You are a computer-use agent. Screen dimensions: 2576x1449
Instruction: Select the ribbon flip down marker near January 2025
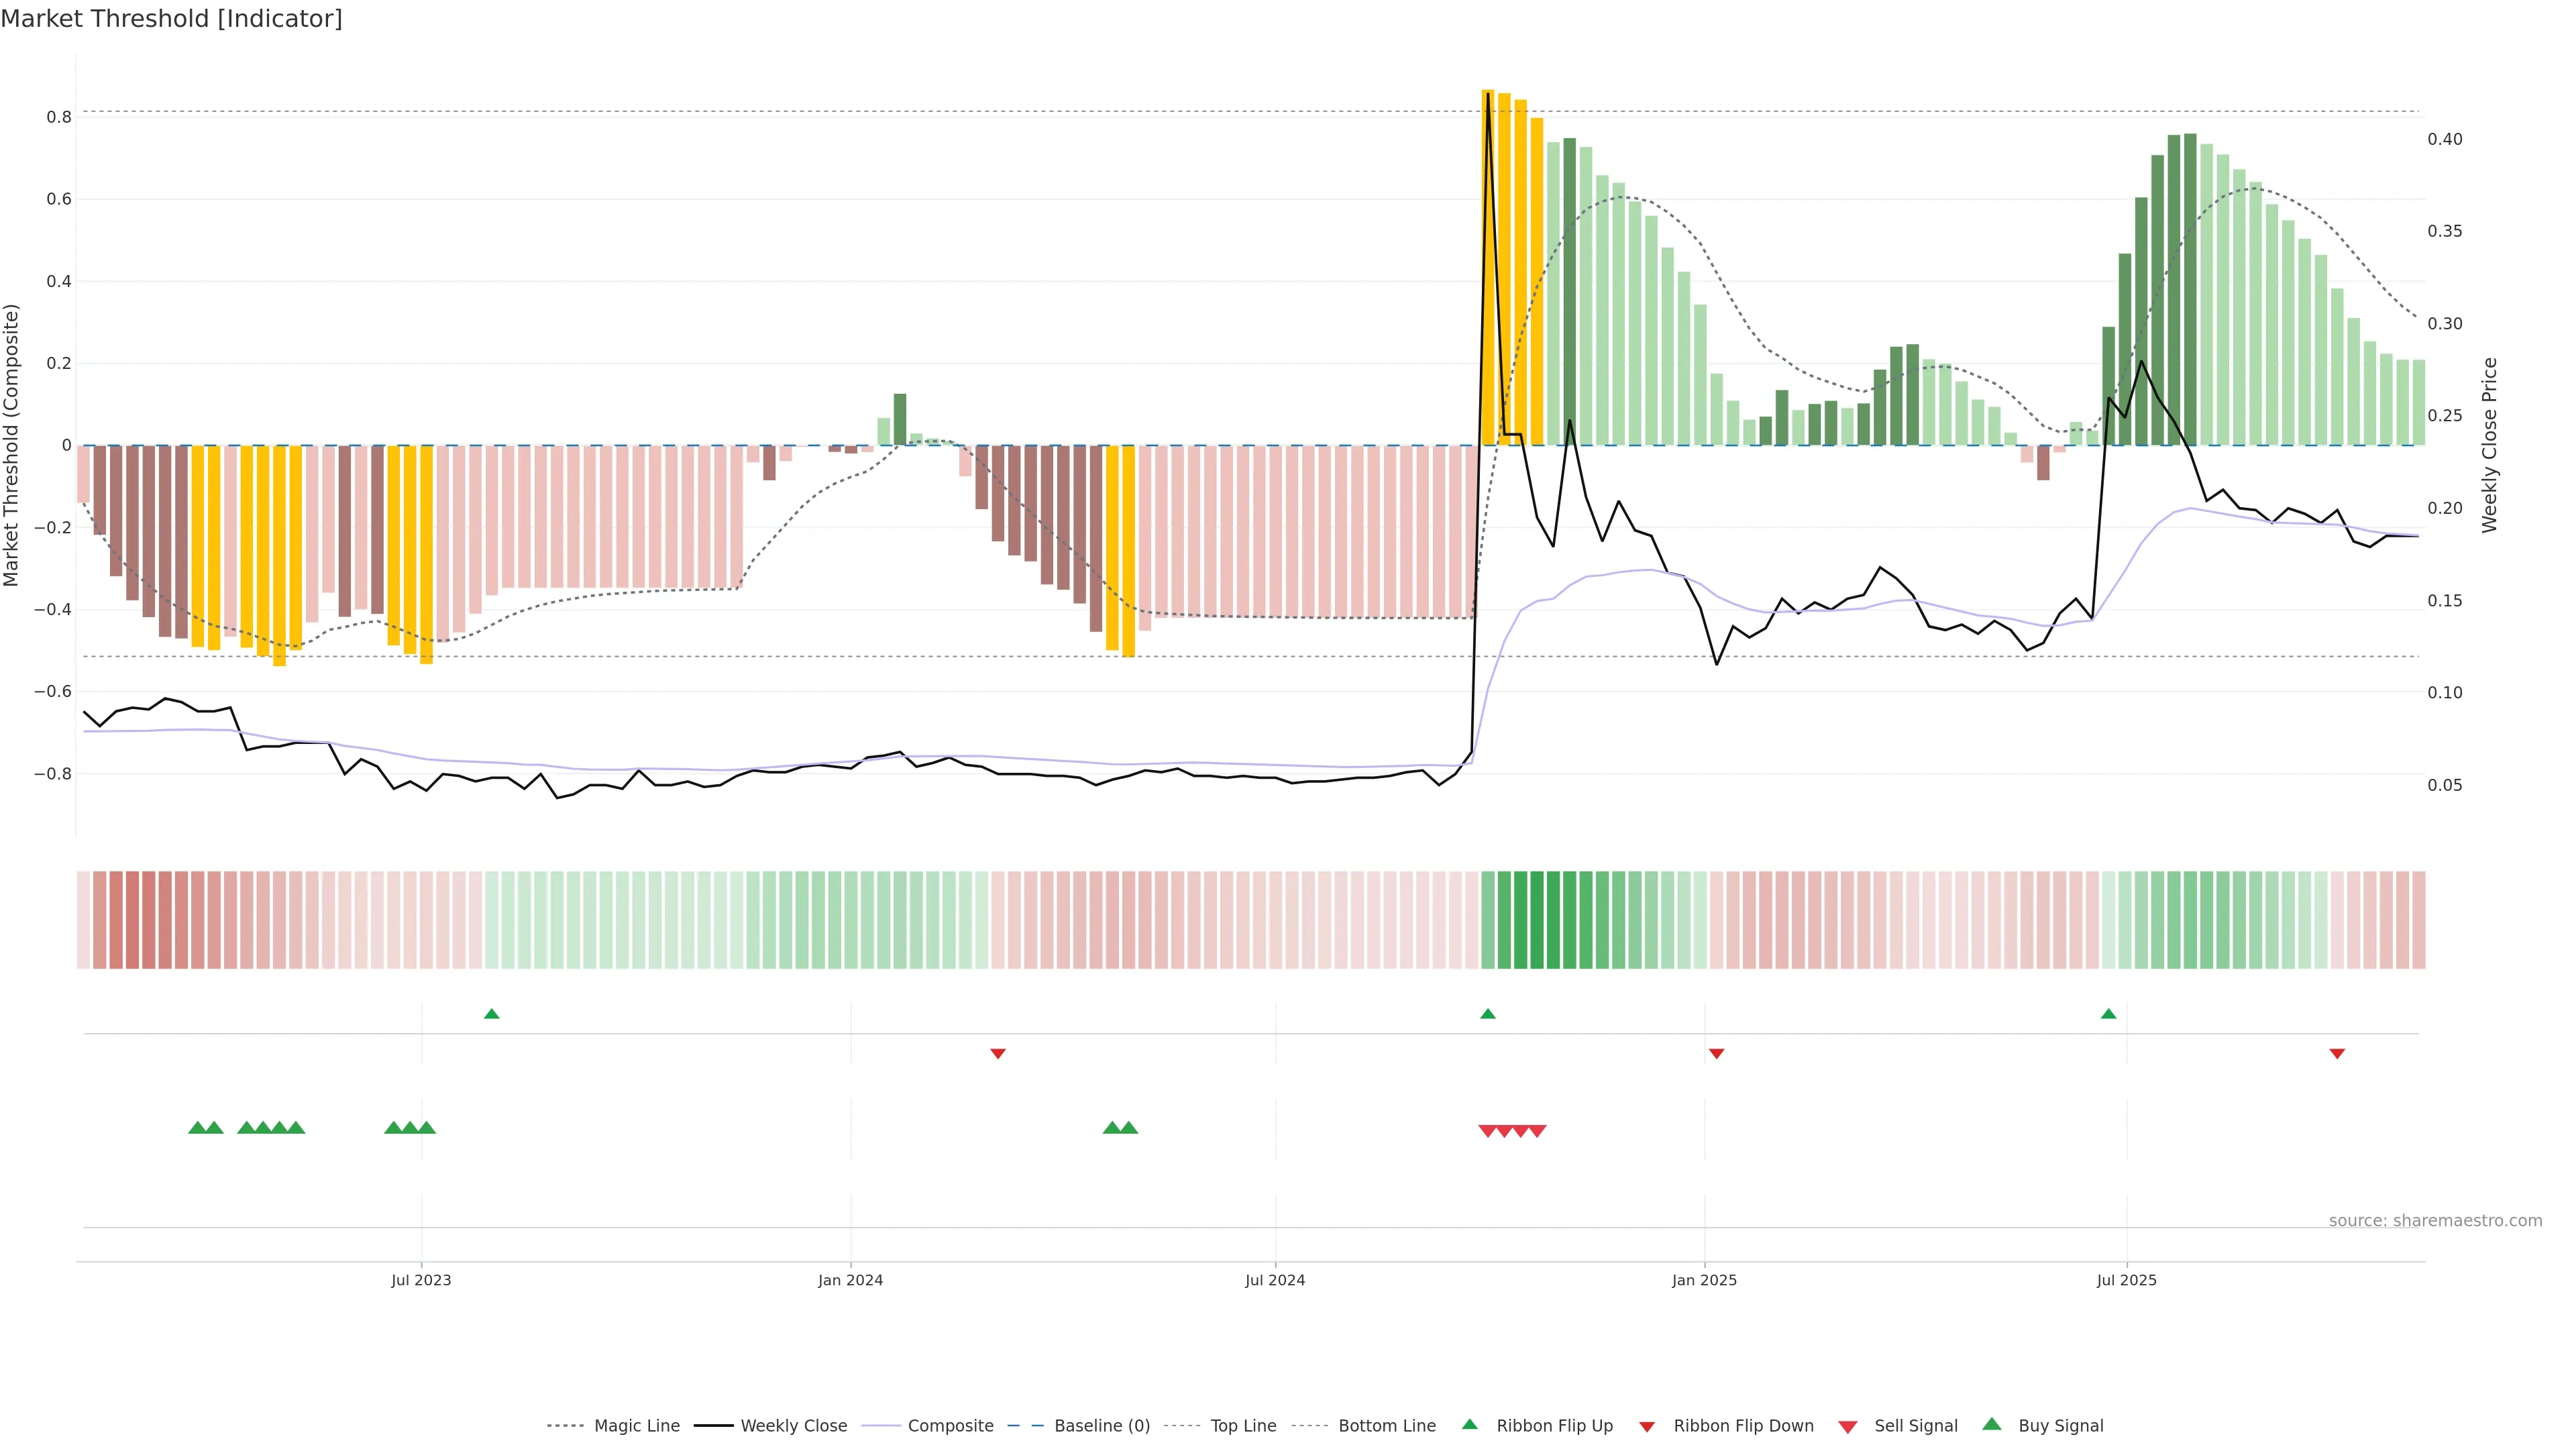(1716, 1053)
